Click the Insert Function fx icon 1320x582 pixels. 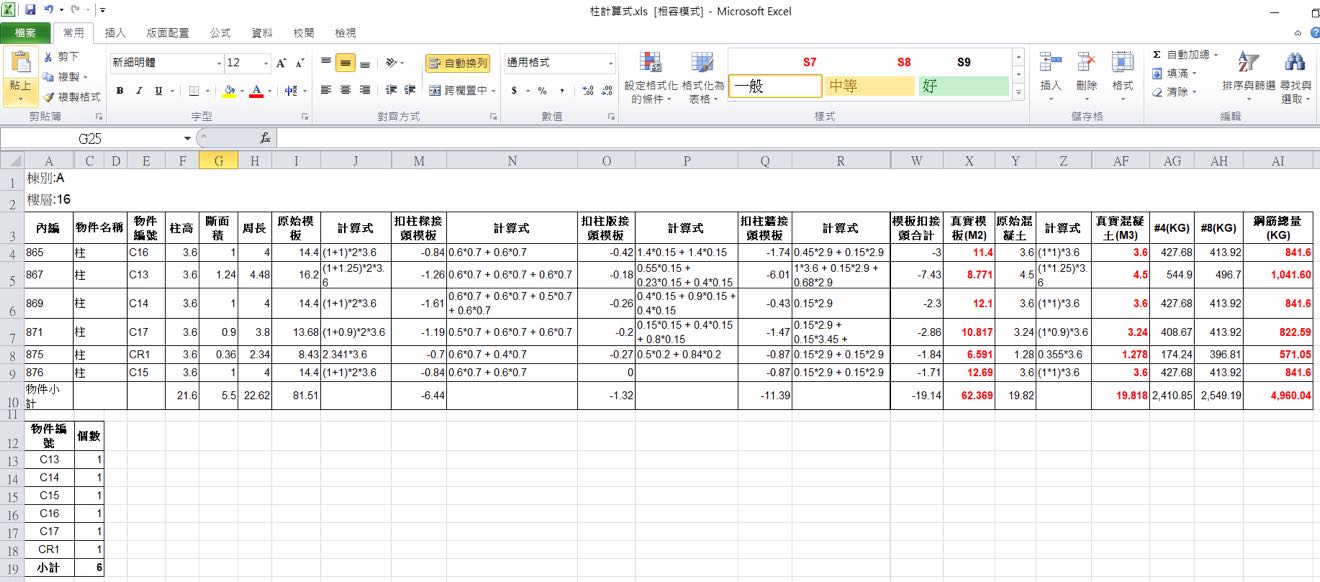coord(265,138)
